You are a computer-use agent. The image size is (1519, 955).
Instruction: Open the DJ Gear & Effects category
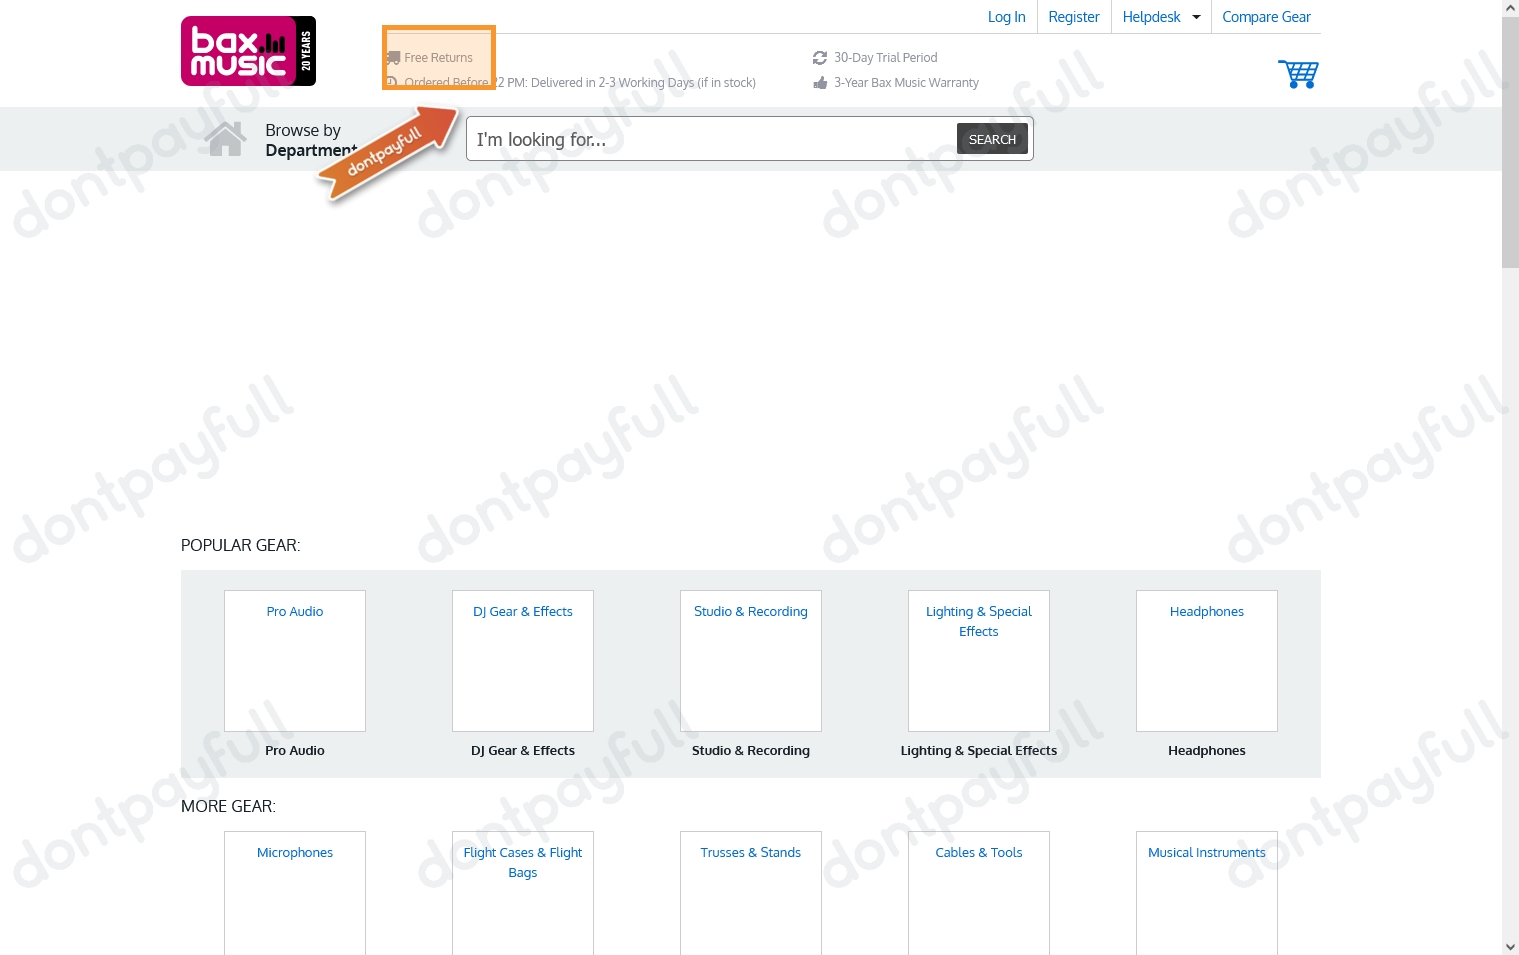(522, 660)
